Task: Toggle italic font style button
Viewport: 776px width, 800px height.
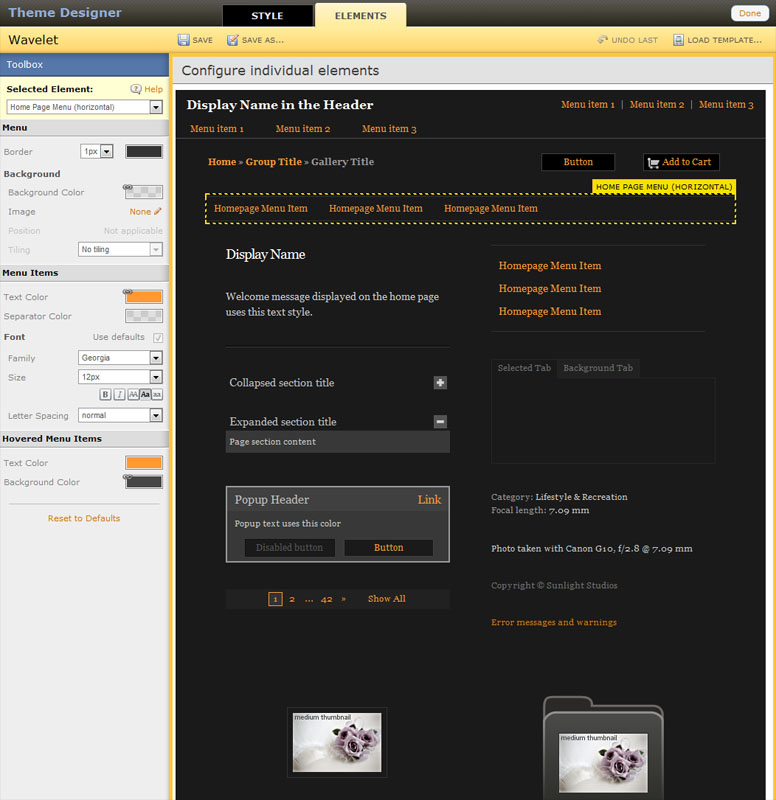Action: click(119, 395)
